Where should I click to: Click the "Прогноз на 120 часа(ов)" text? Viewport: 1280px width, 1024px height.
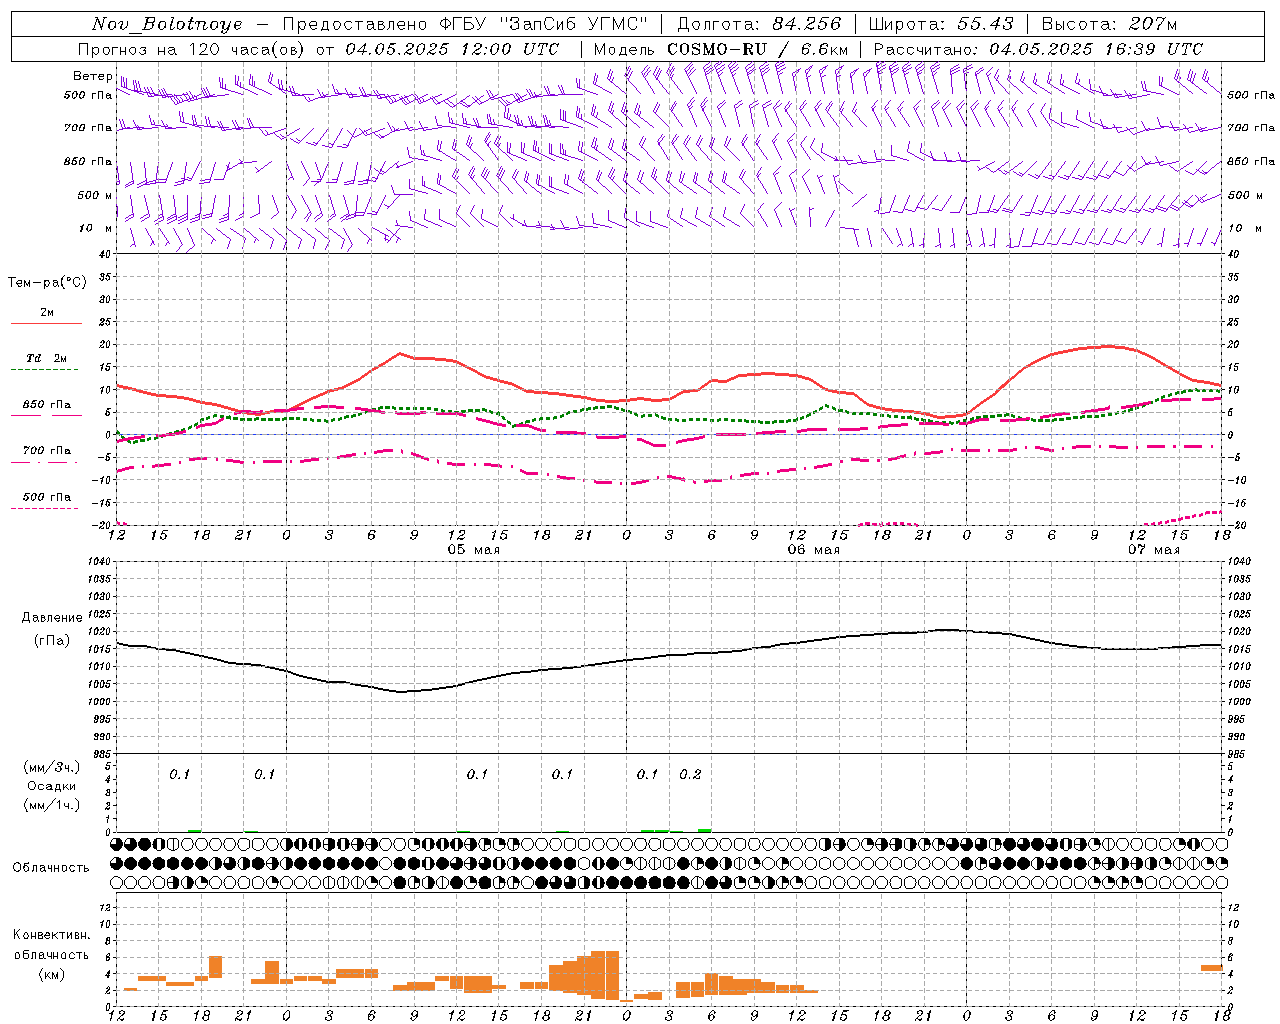point(193,49)
